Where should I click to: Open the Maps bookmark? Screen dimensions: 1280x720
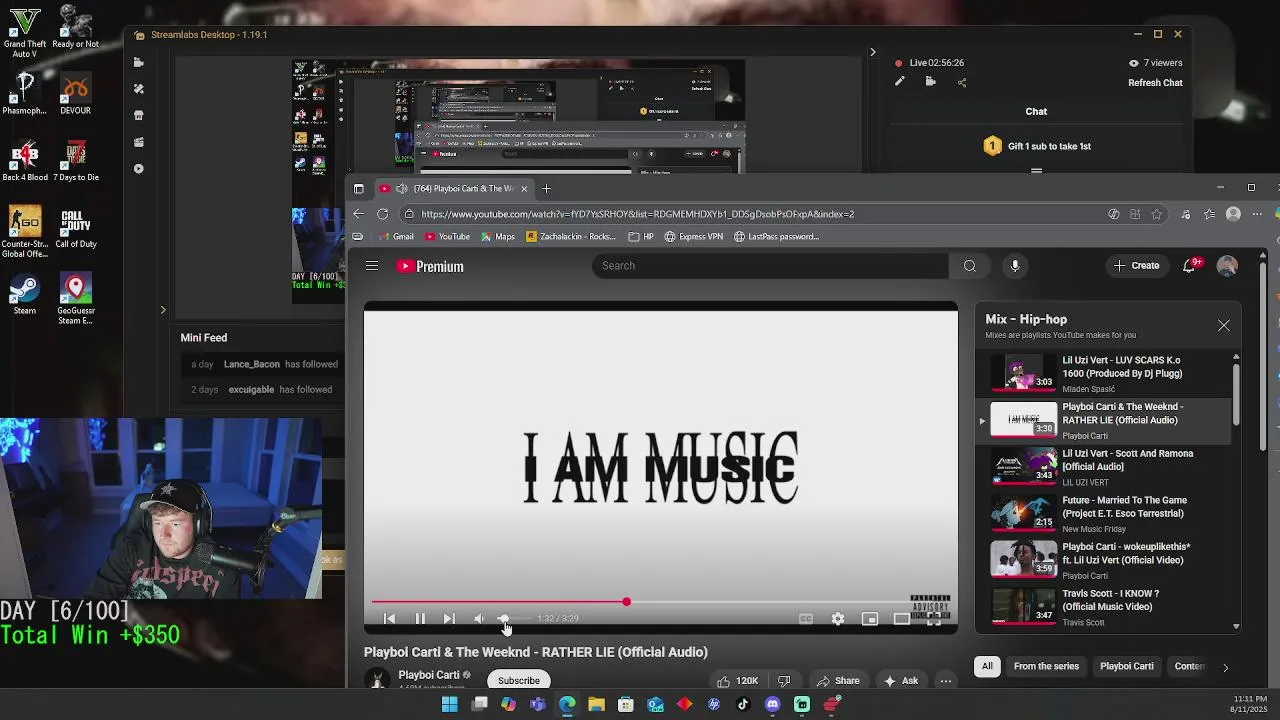tap(498, 237)
